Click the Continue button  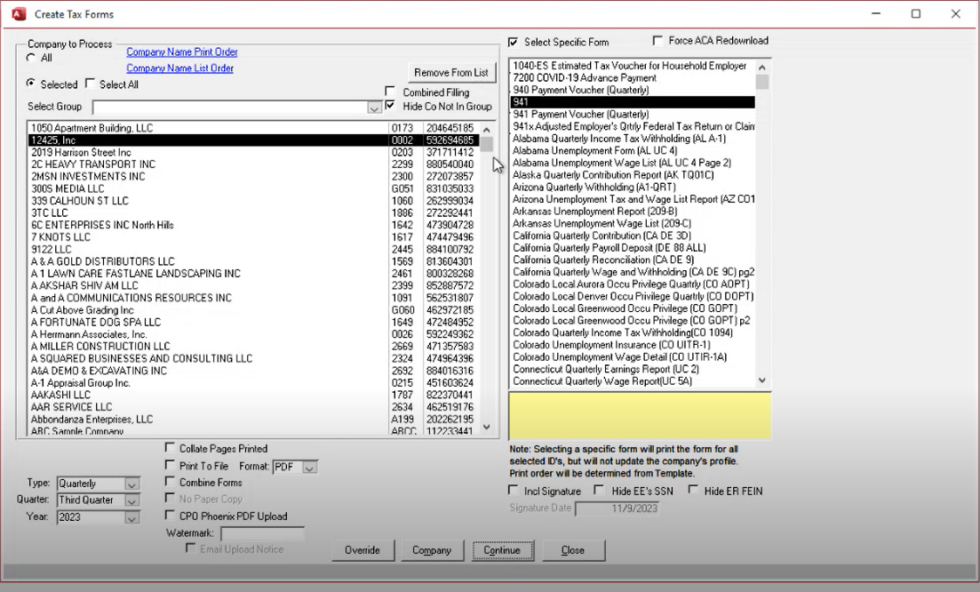coord(501,550)
